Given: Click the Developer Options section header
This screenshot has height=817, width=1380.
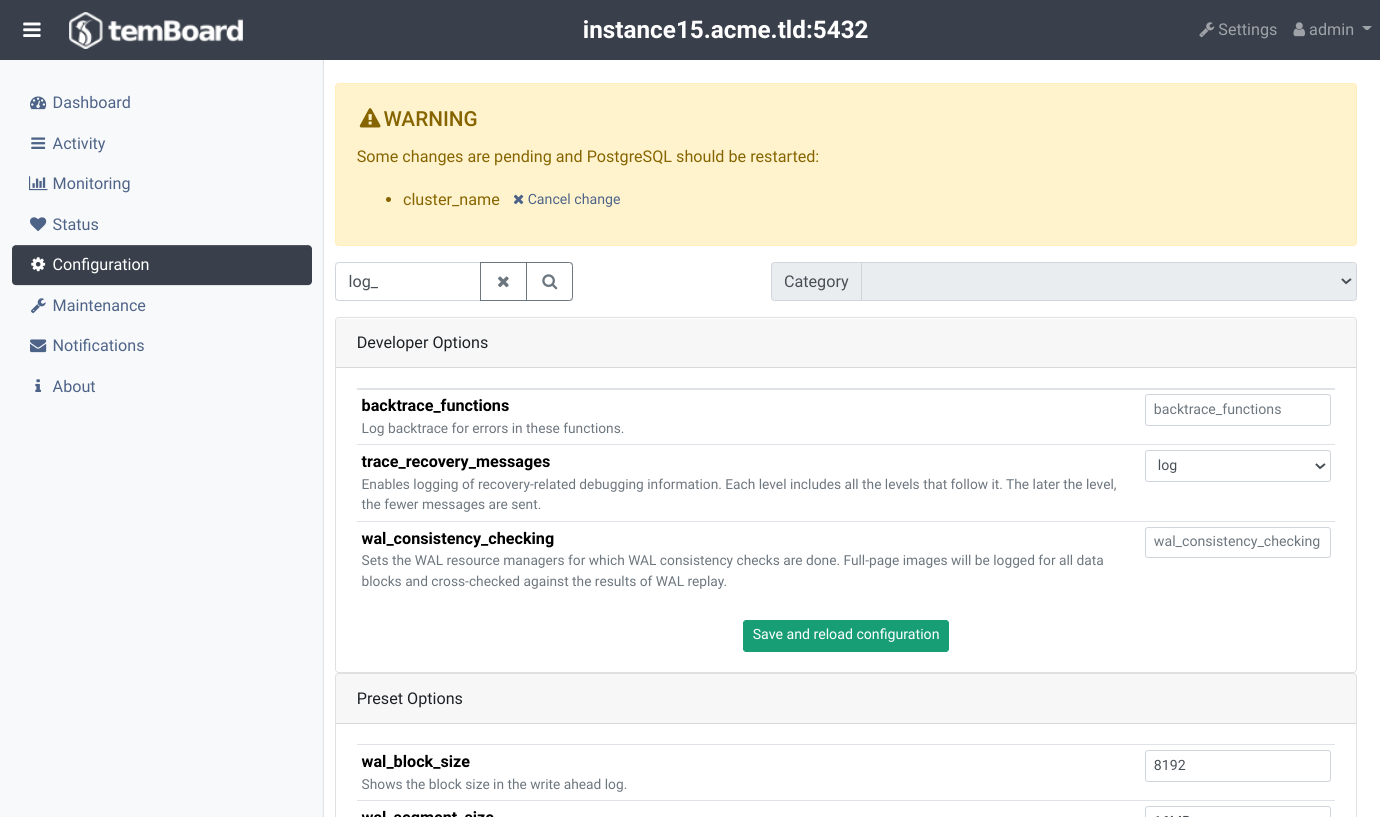Looking at the screenshot, I should (x=846, y=343).
